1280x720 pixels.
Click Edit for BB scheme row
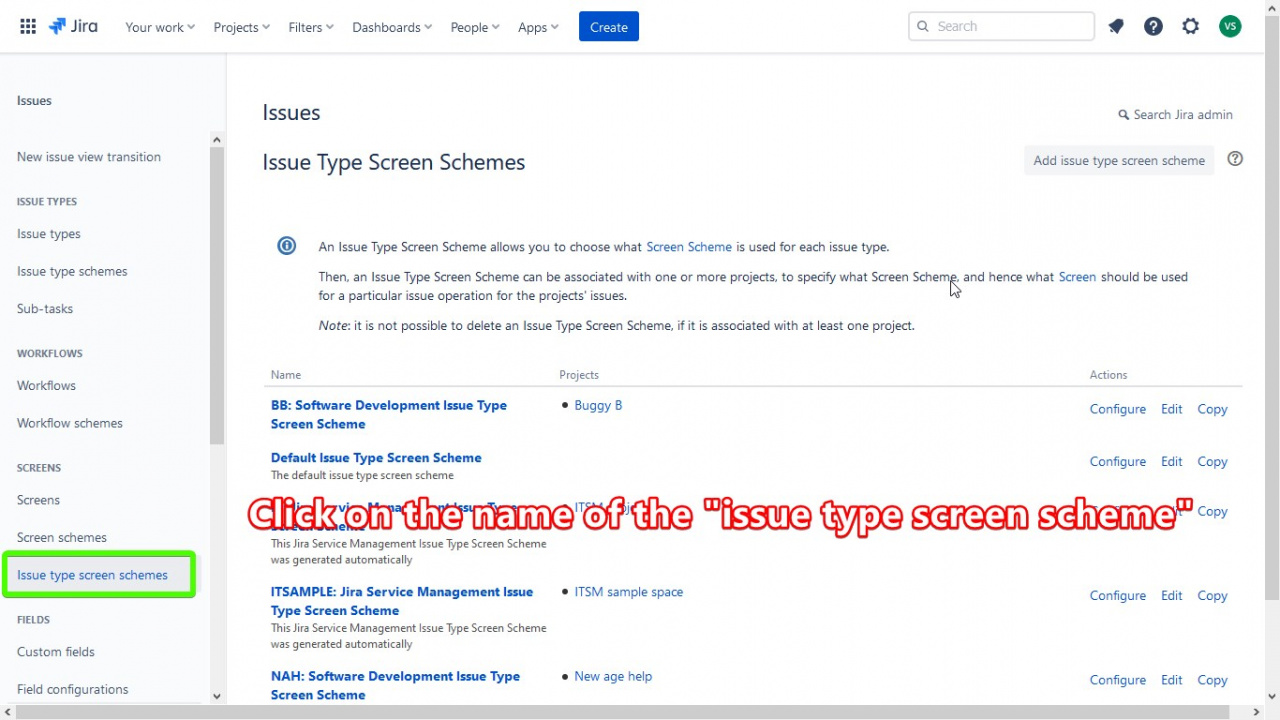pyautogui.click(x=1172, y=409)
